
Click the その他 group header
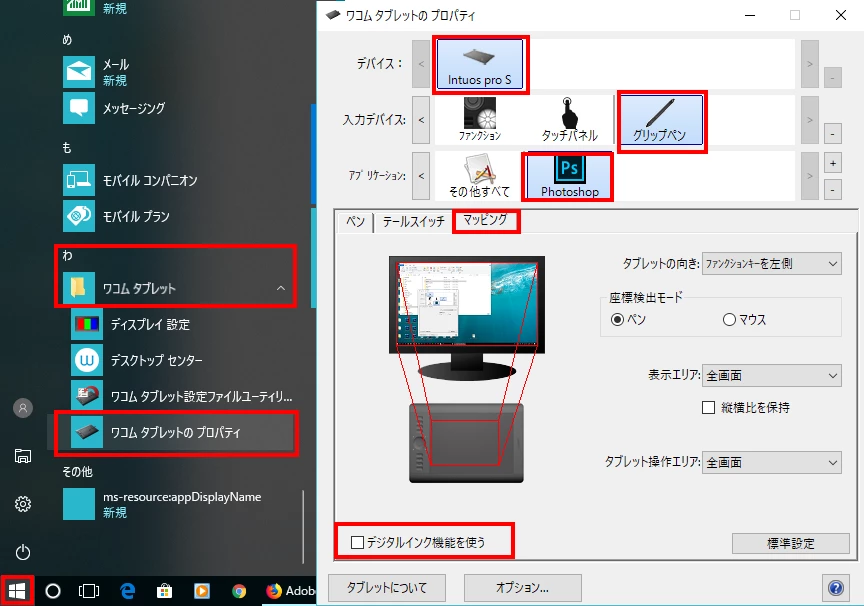[77, 472]
